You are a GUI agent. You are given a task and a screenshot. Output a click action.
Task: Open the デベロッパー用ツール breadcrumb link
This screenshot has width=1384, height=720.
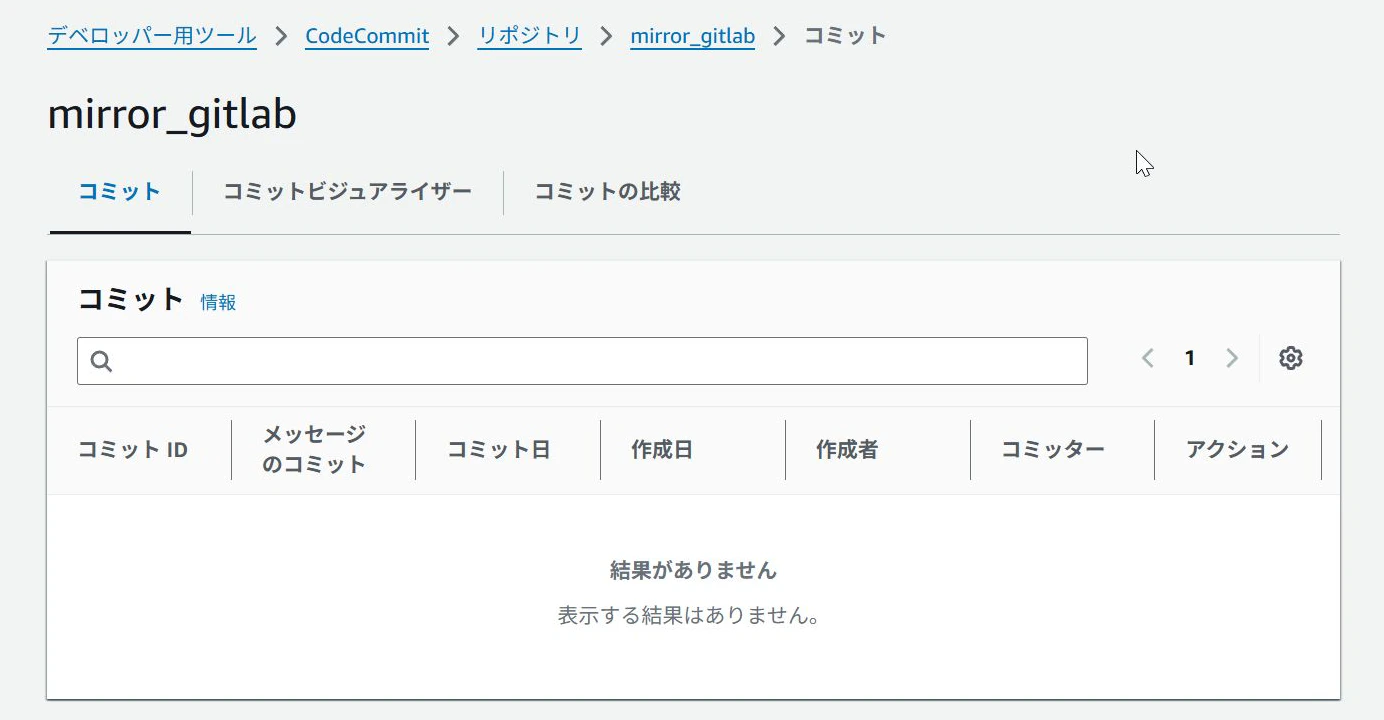(152, 36)
